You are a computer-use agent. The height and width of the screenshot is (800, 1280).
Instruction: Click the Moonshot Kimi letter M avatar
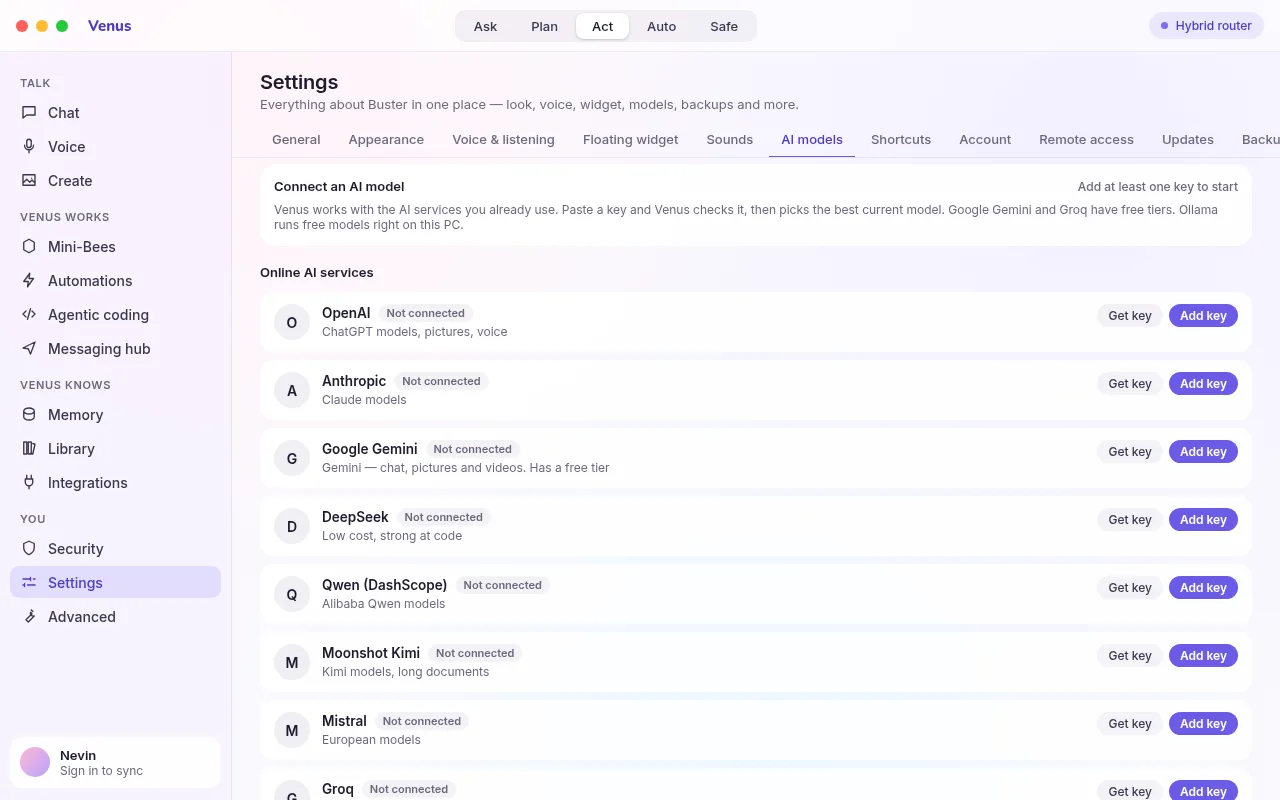[292, 662]
